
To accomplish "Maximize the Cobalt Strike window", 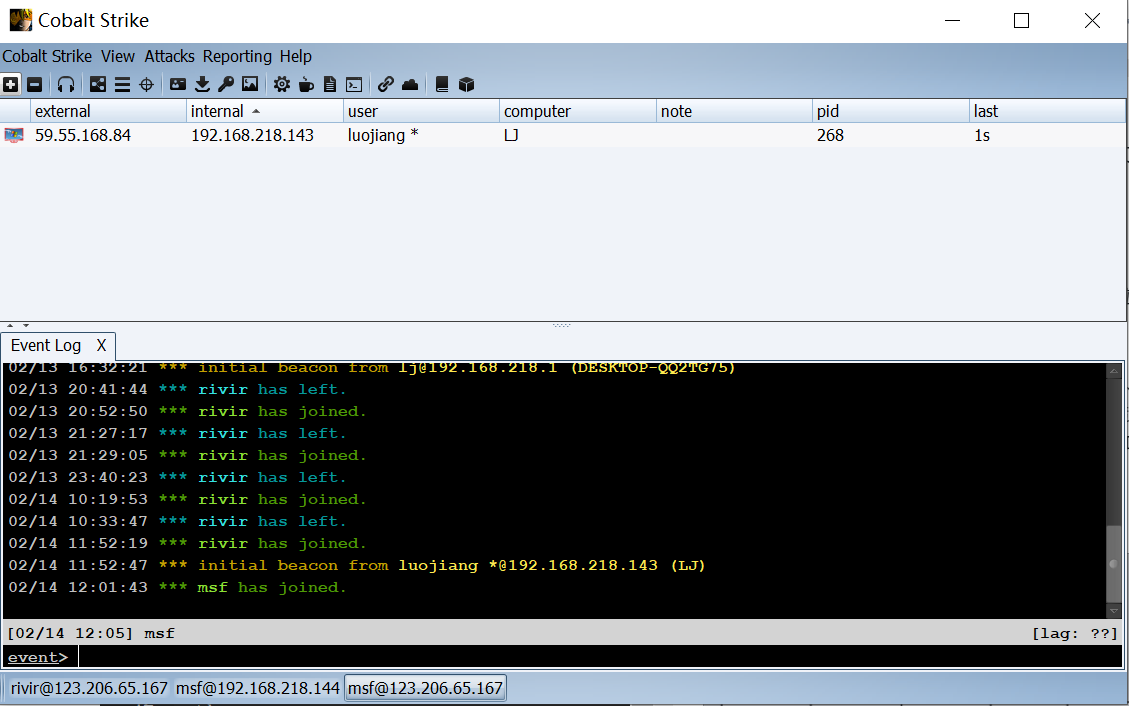I will 1021,20.
